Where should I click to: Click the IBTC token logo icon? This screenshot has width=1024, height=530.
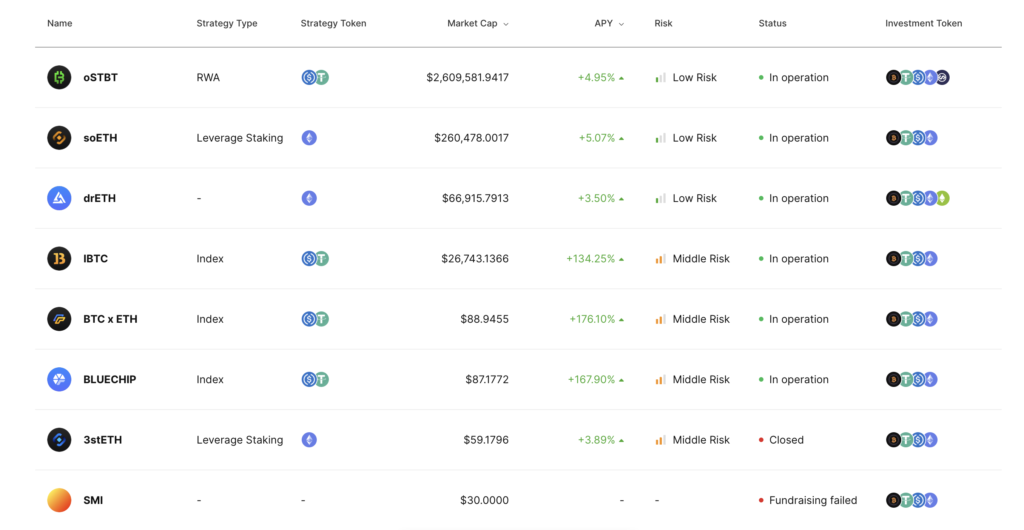pyautogui.click(x=59, y=259)
